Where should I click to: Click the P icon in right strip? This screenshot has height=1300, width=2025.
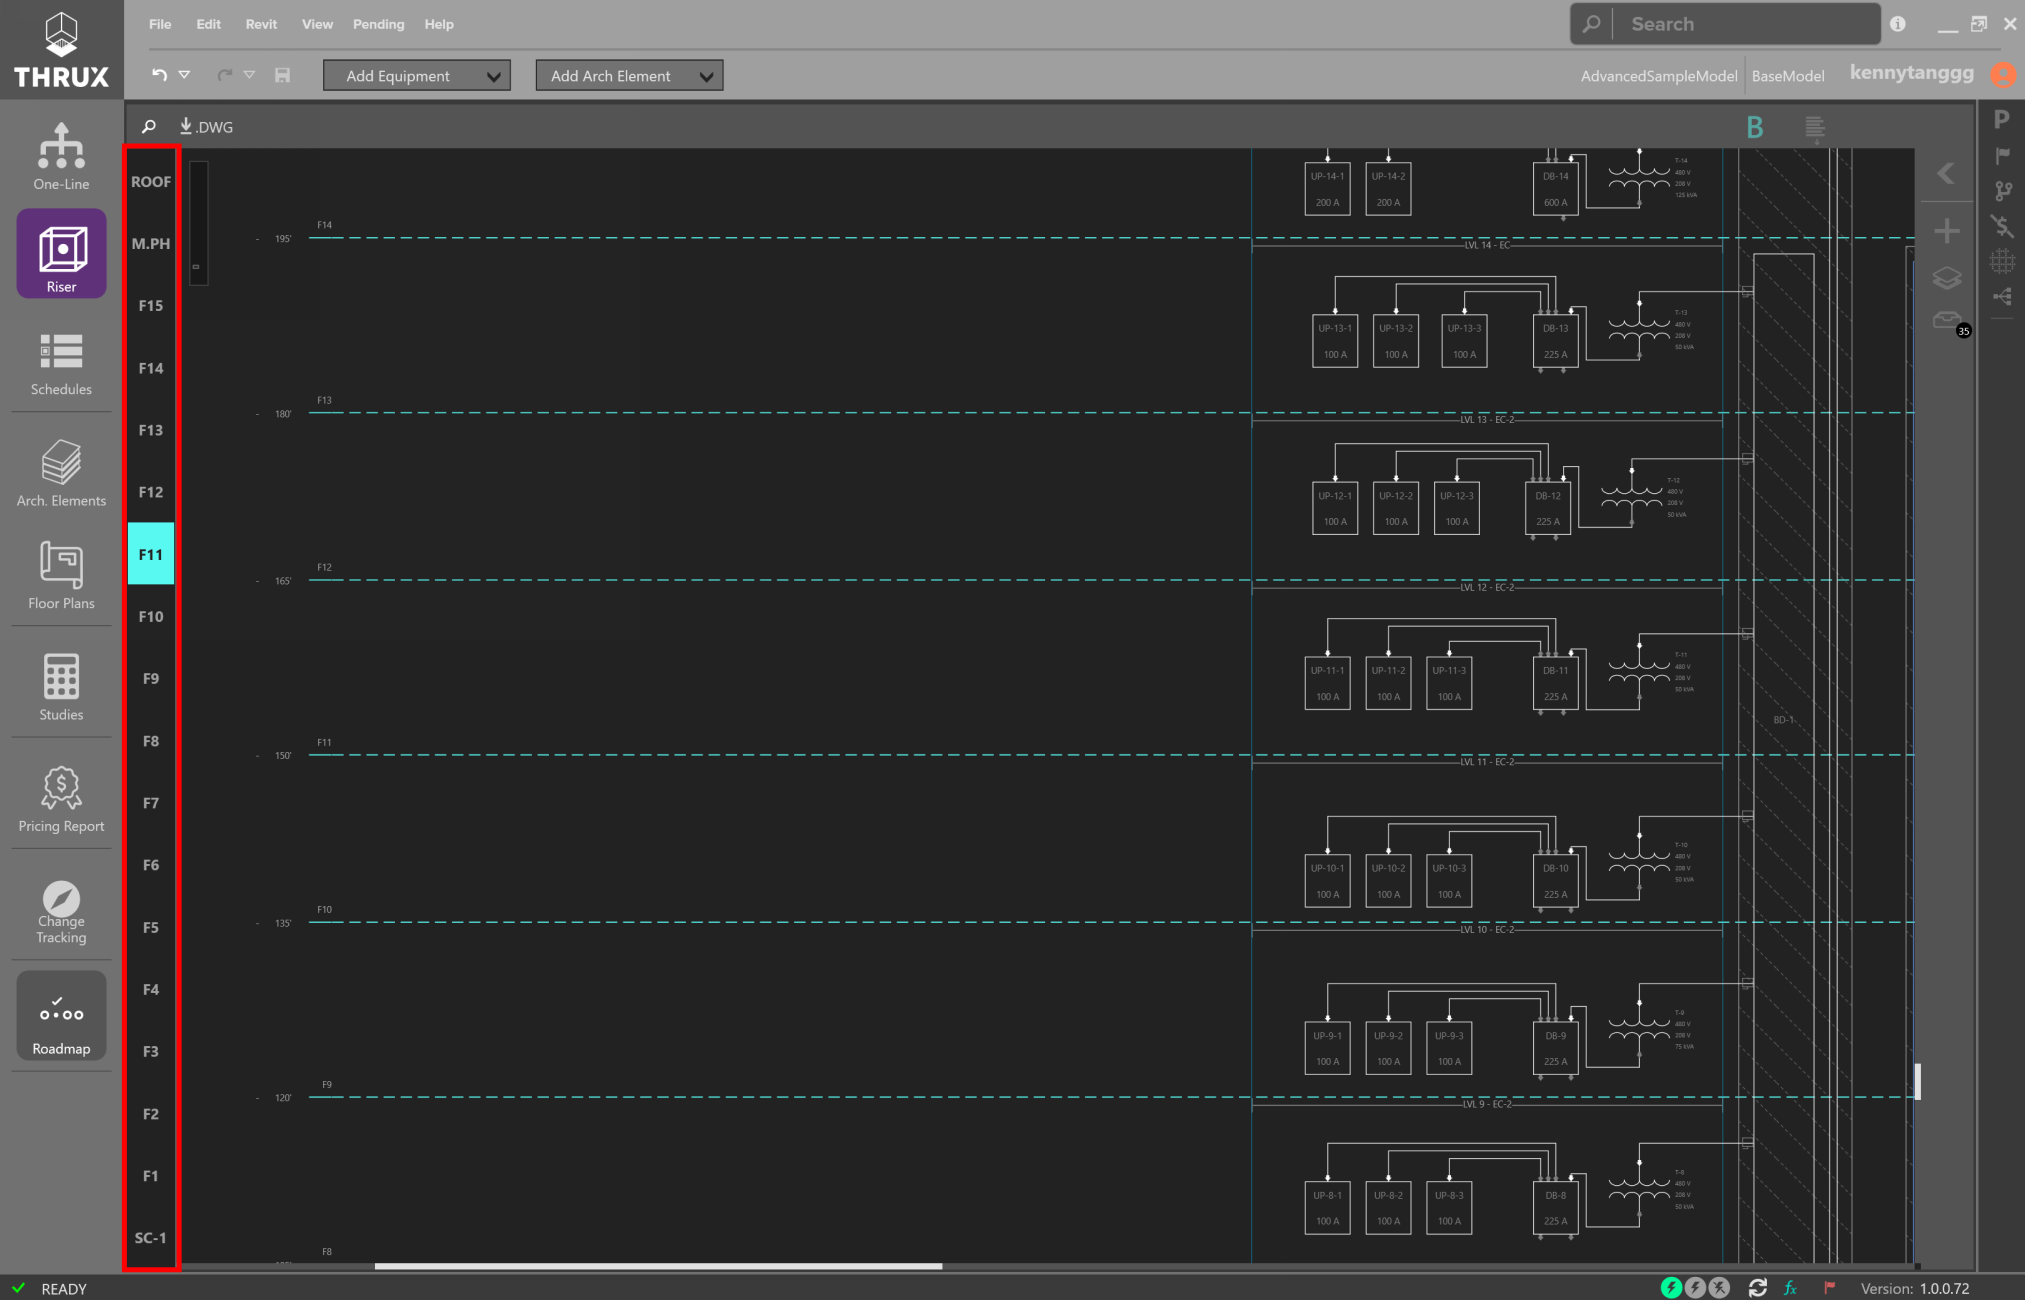pyautogui.click(x=2001, y=119)
